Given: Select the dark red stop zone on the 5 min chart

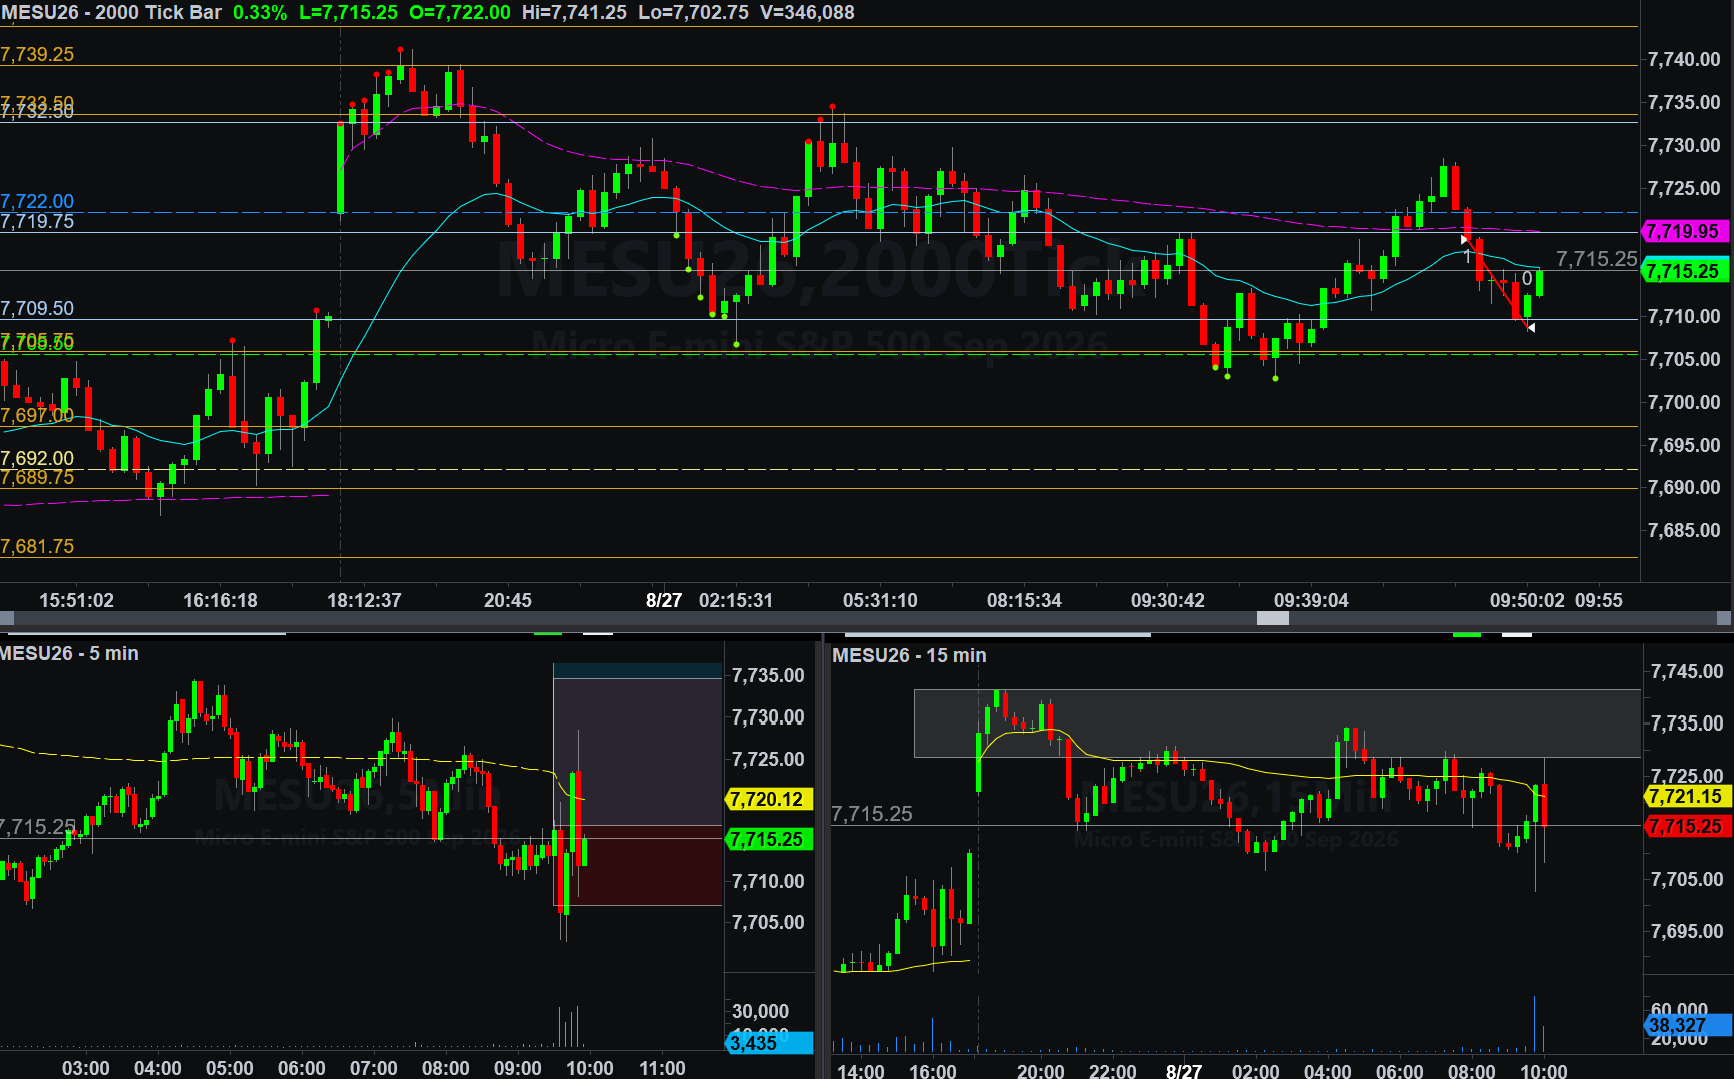Looking at the screenshot, I should [638, 866].
